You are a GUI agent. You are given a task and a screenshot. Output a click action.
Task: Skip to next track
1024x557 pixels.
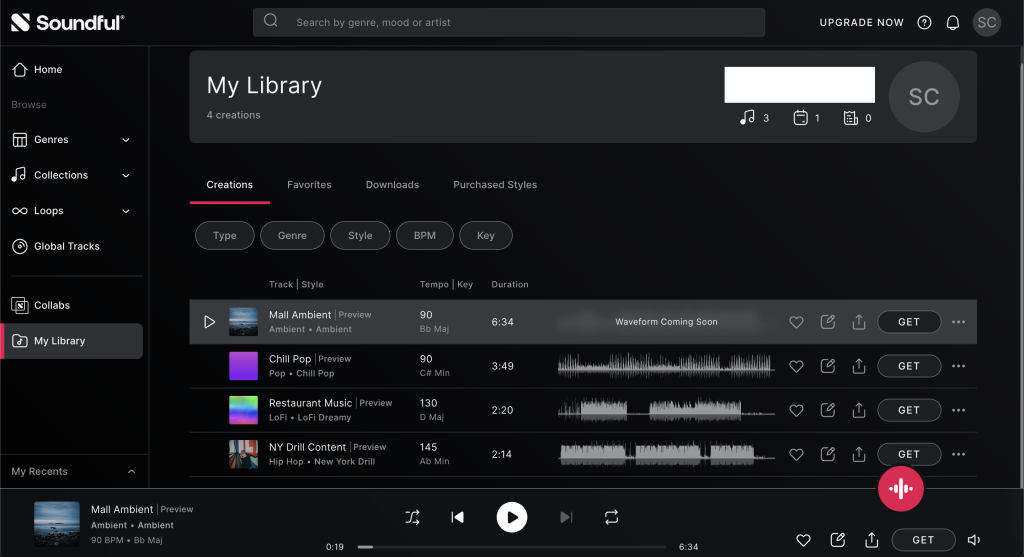(566, 517)
